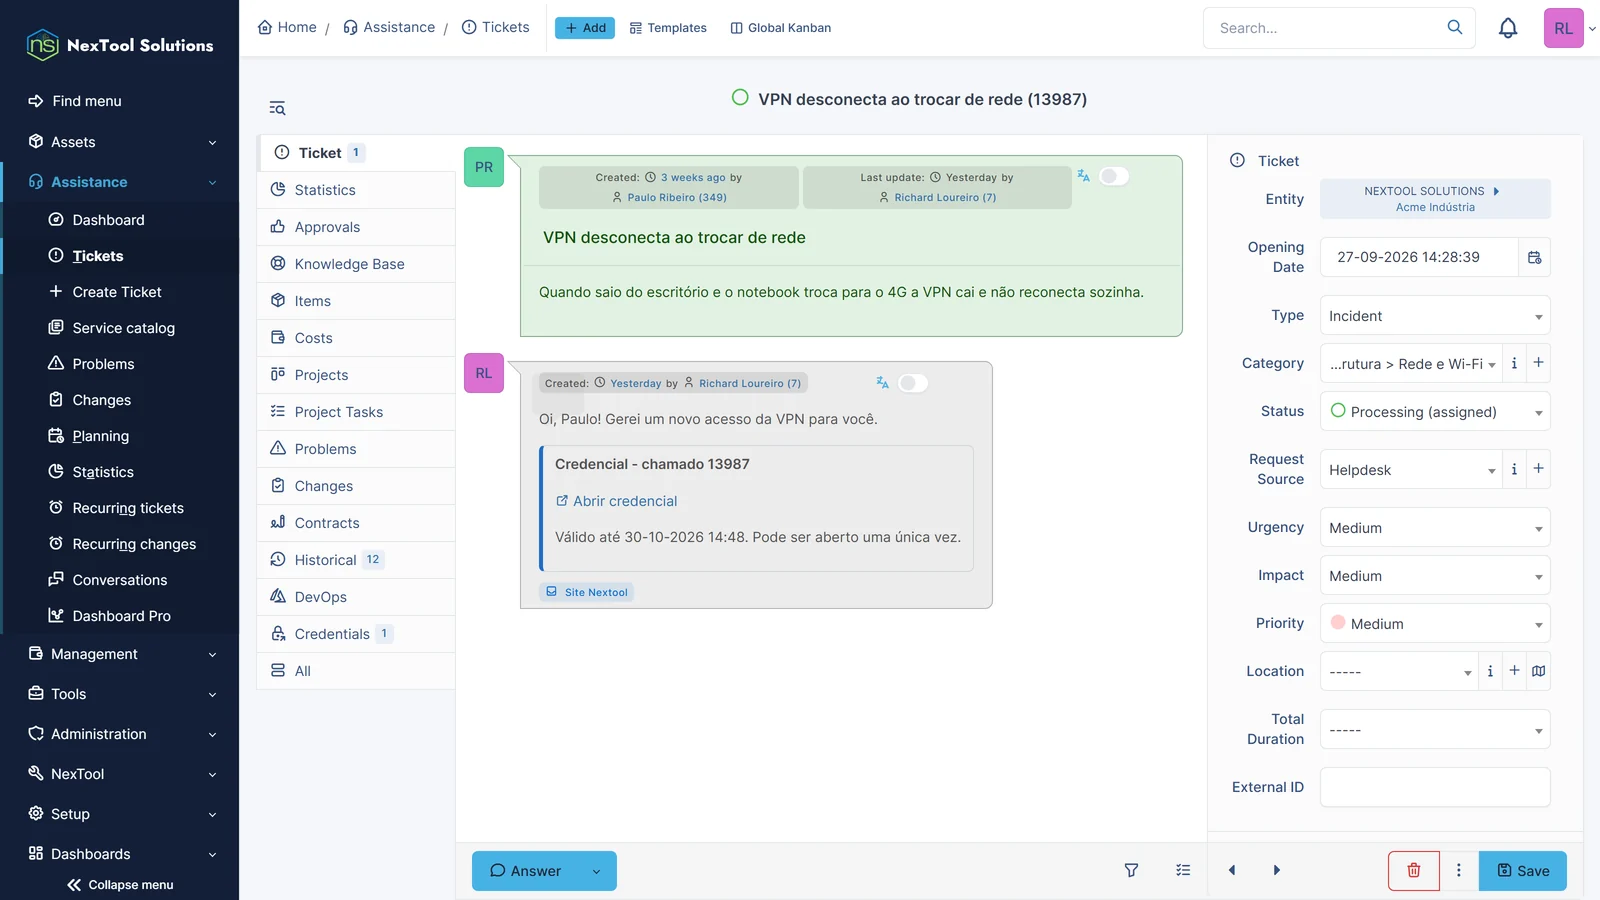Open the Abrir credencial link
This screenshot has width=1600, height=900.
616,501
